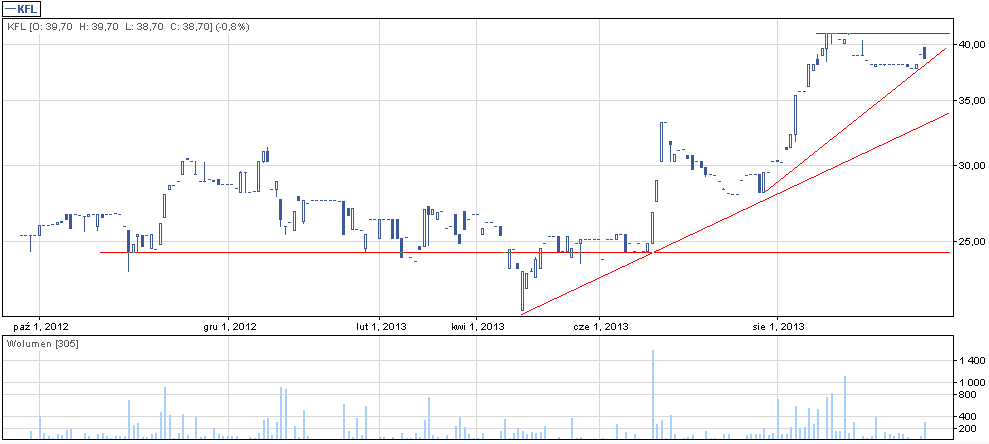Click the 400 volume axis label
Screen dimensions: 989x444
968,417
